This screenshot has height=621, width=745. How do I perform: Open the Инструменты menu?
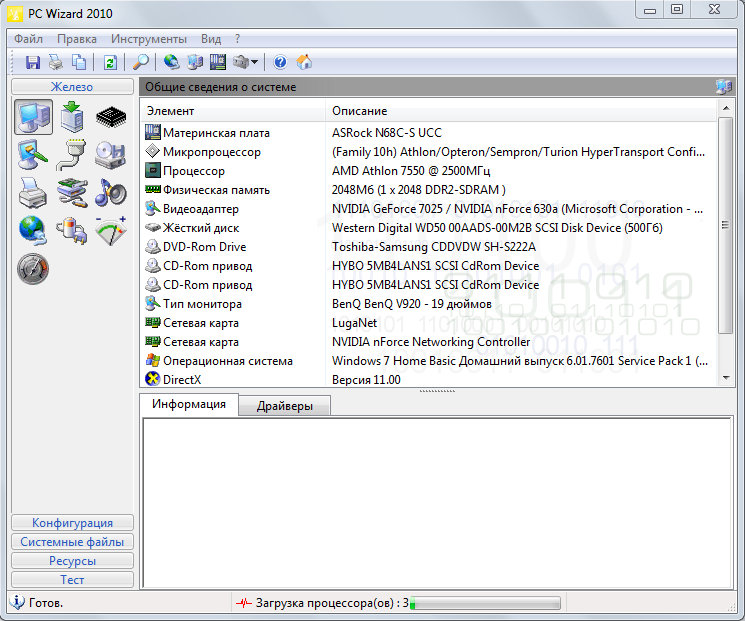pyautogui.click(x=149, y=39)
